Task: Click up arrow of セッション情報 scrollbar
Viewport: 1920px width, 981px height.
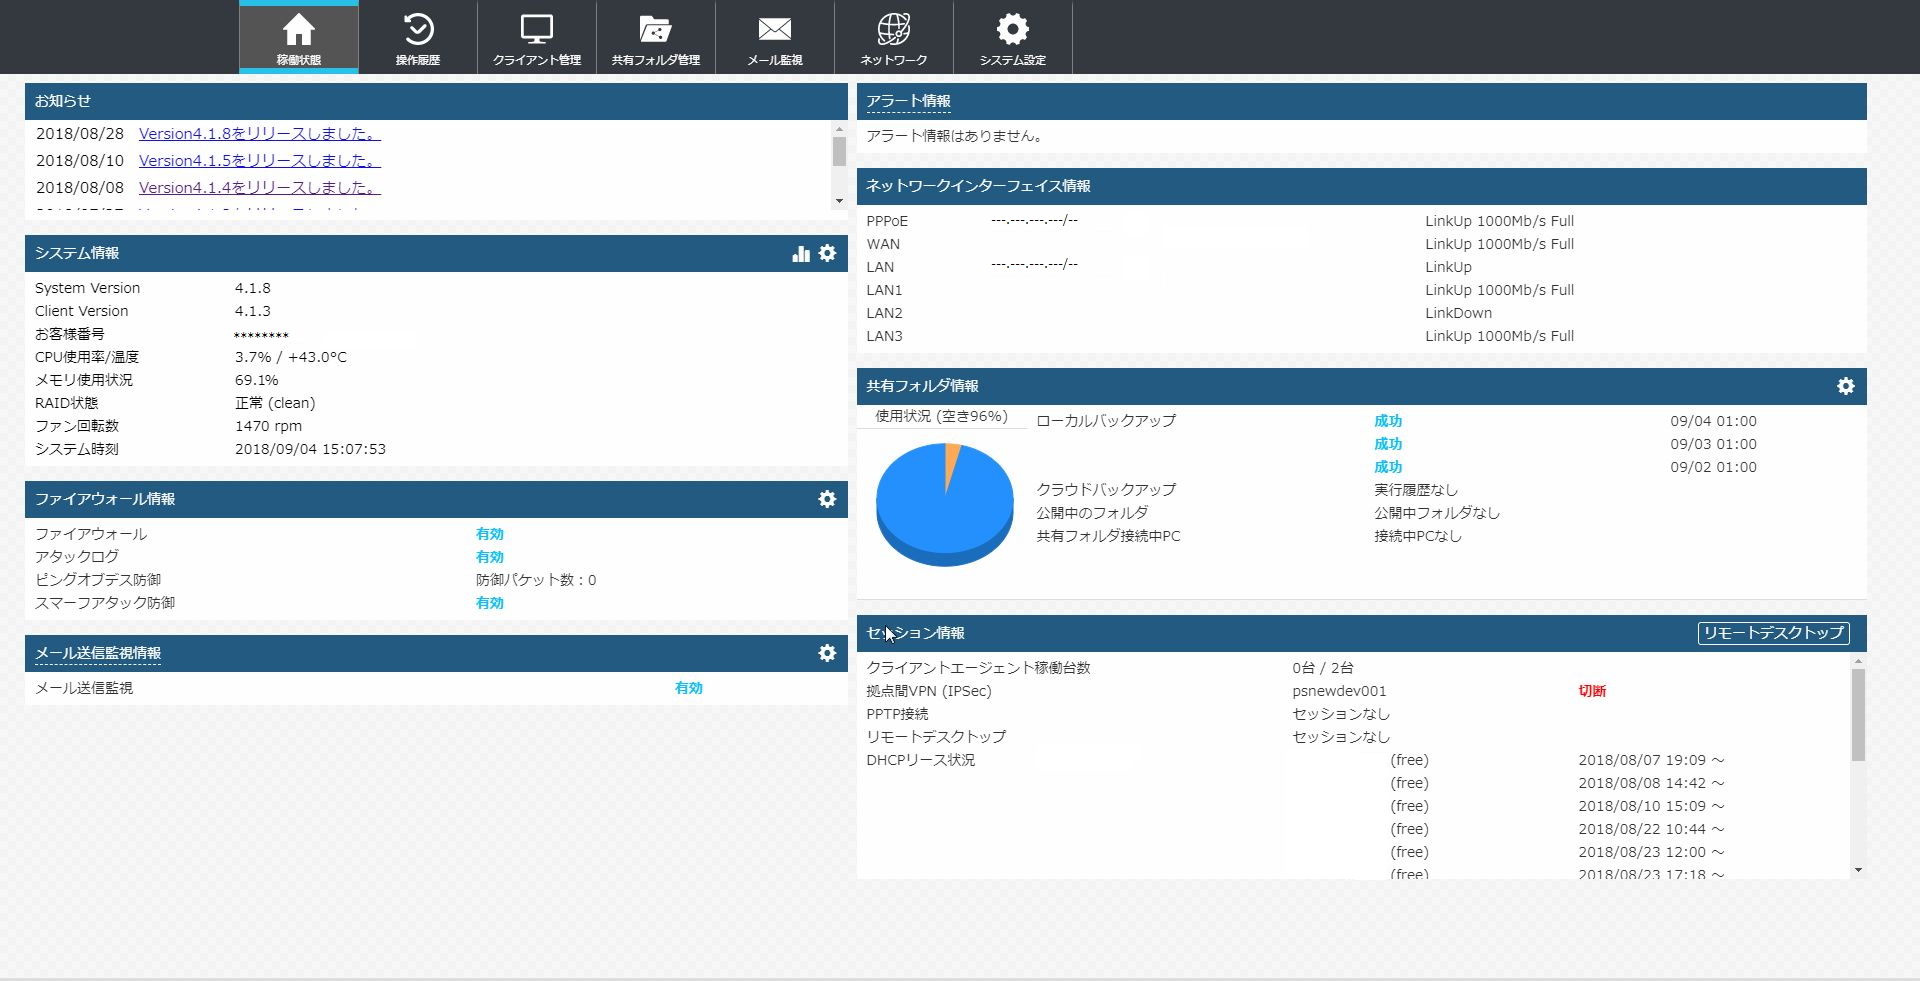Action: [1858, 661]
